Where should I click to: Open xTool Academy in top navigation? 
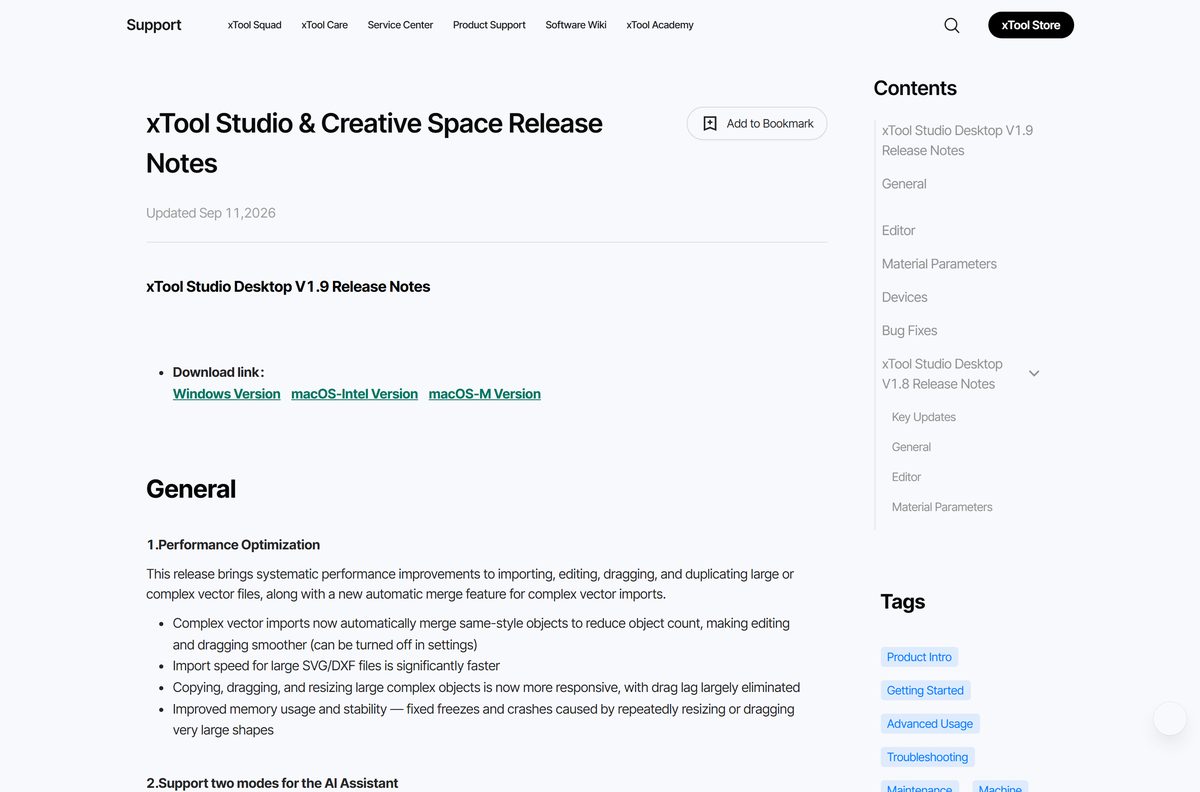(x=660, y=25)
